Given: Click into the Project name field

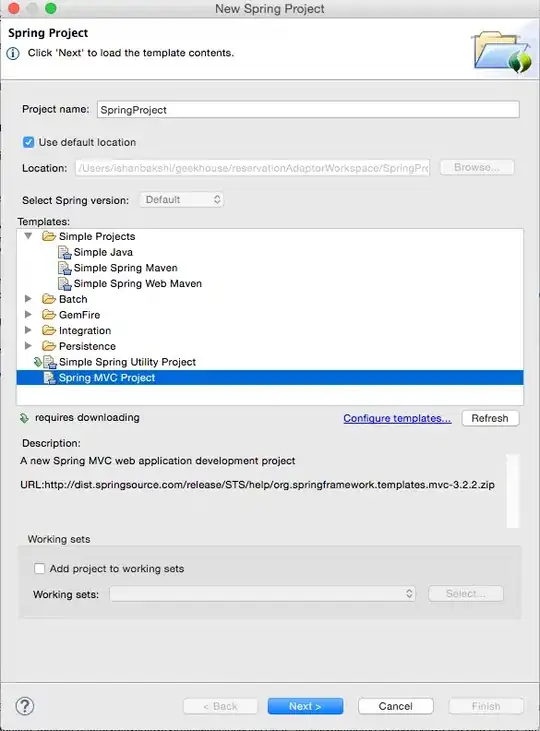Looking at the screenshot, I should [308, 110].
